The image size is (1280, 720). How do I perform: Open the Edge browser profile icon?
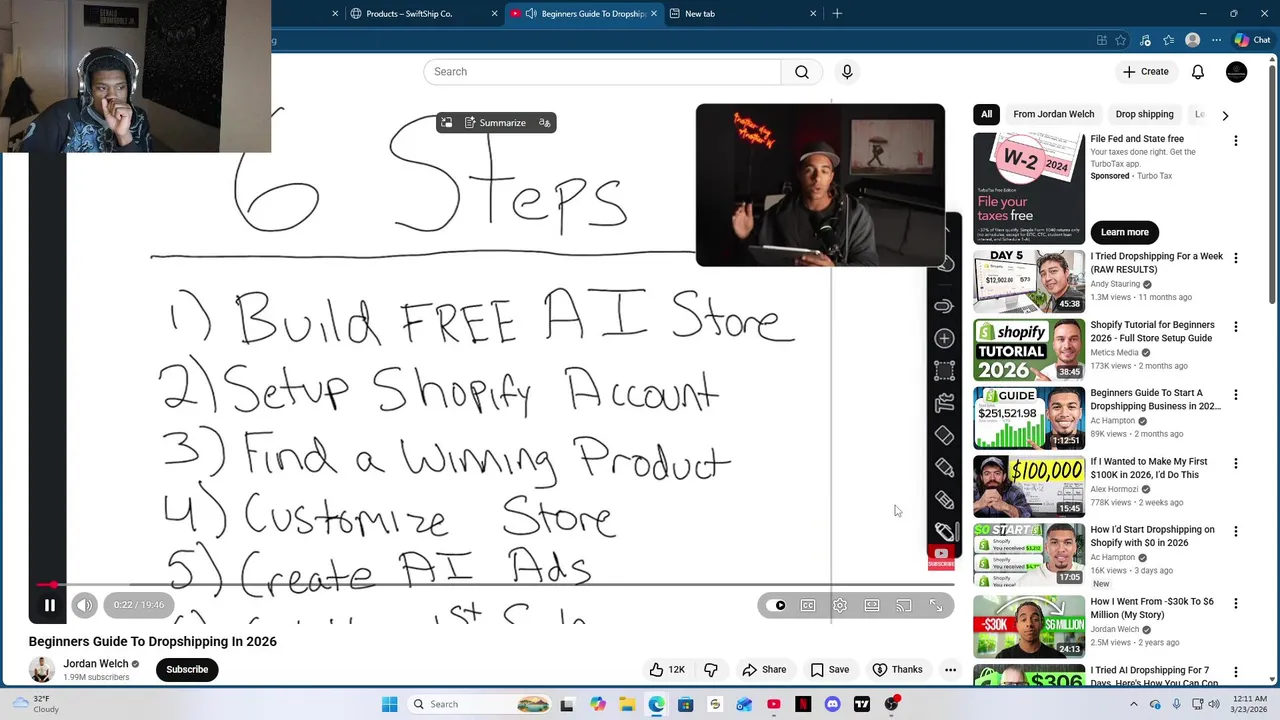click(1192, 41)
